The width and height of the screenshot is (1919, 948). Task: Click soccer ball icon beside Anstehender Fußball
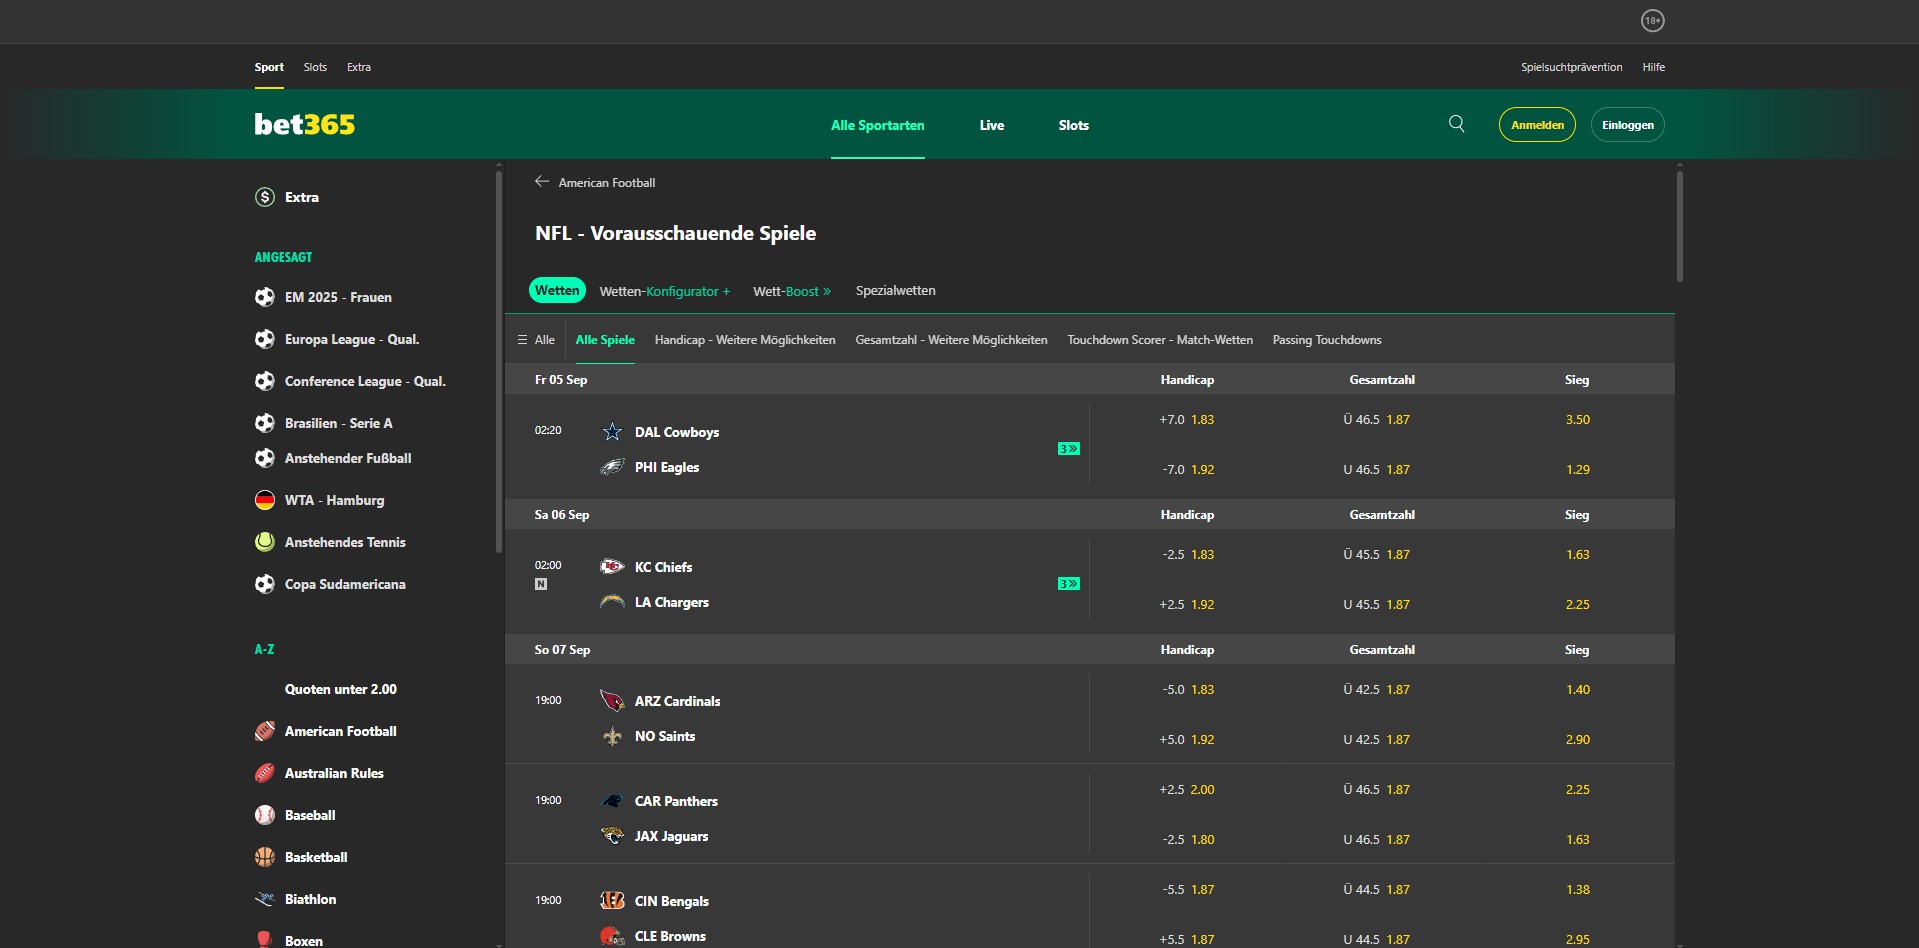264,458
